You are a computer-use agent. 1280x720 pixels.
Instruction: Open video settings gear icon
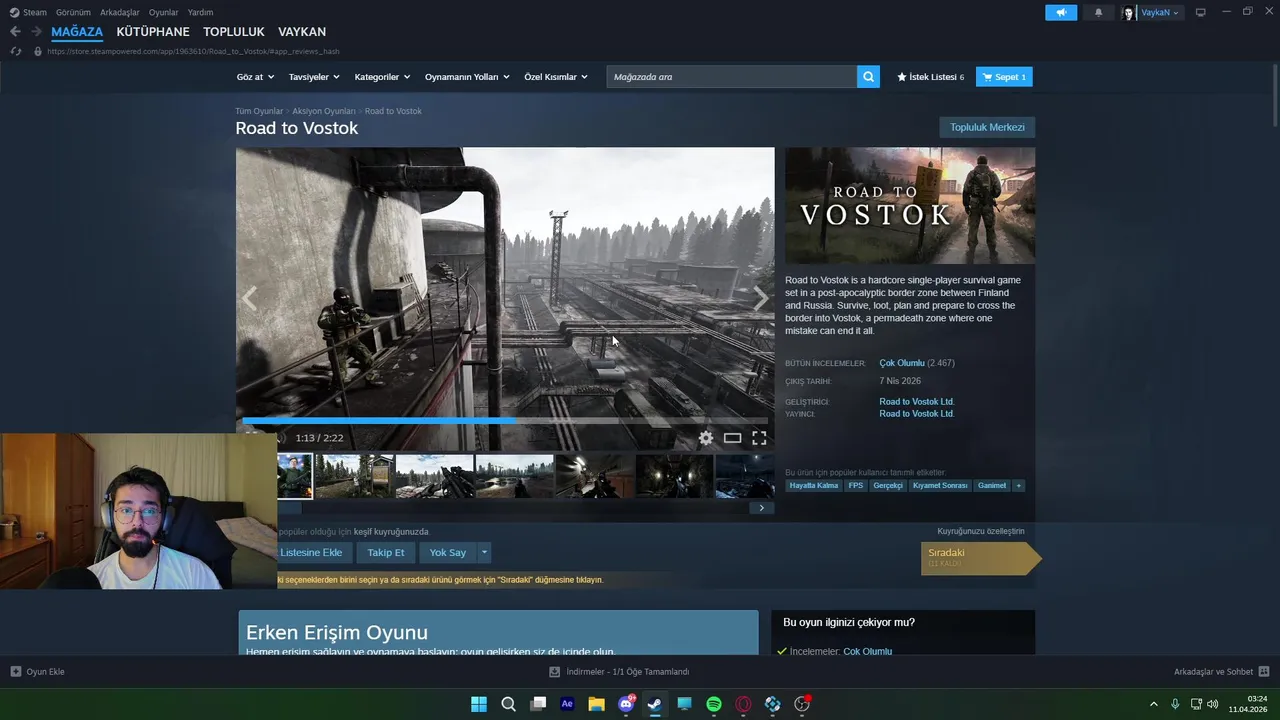coord(706,438)
